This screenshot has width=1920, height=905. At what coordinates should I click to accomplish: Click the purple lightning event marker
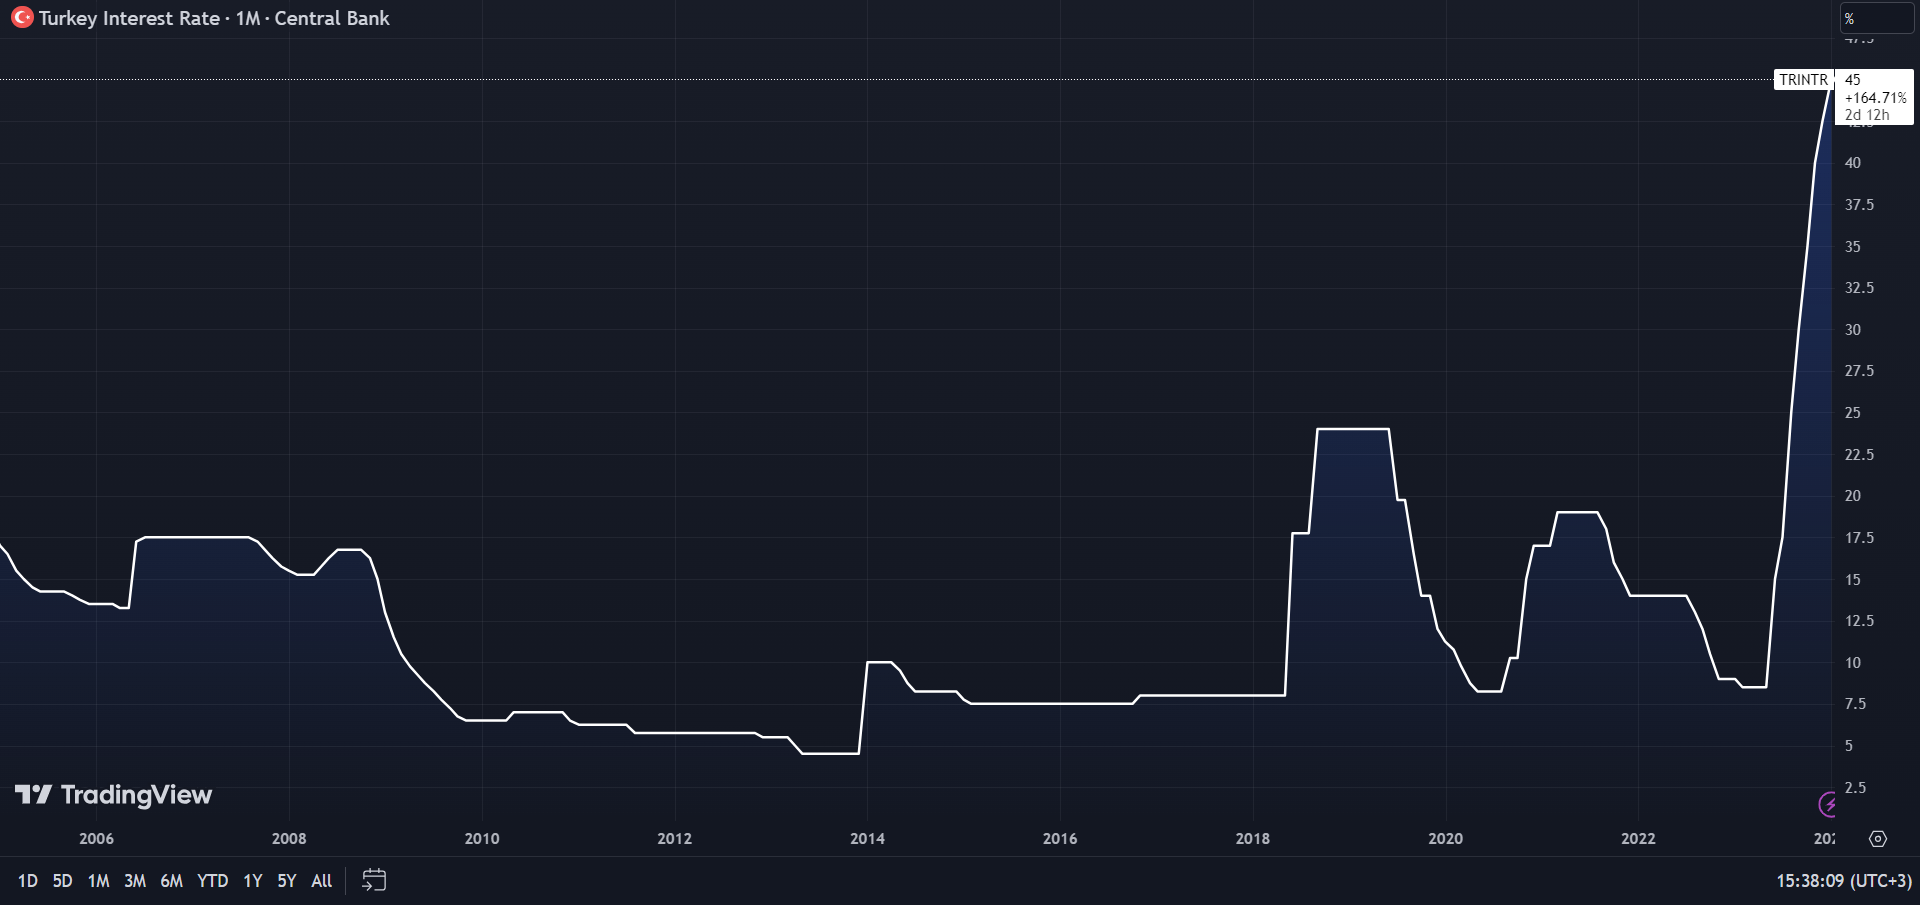tap(1827, 804)
